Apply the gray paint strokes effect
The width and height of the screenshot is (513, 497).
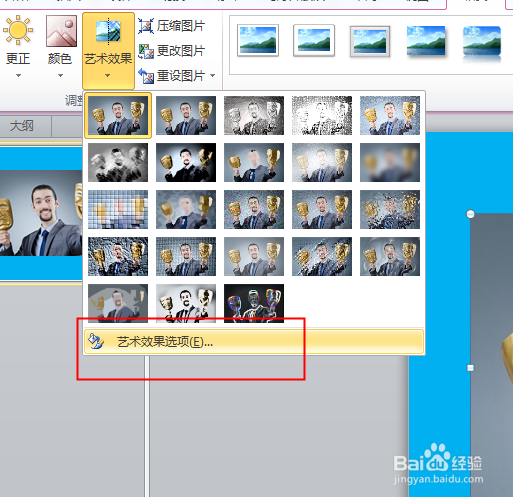coord(118,163)
